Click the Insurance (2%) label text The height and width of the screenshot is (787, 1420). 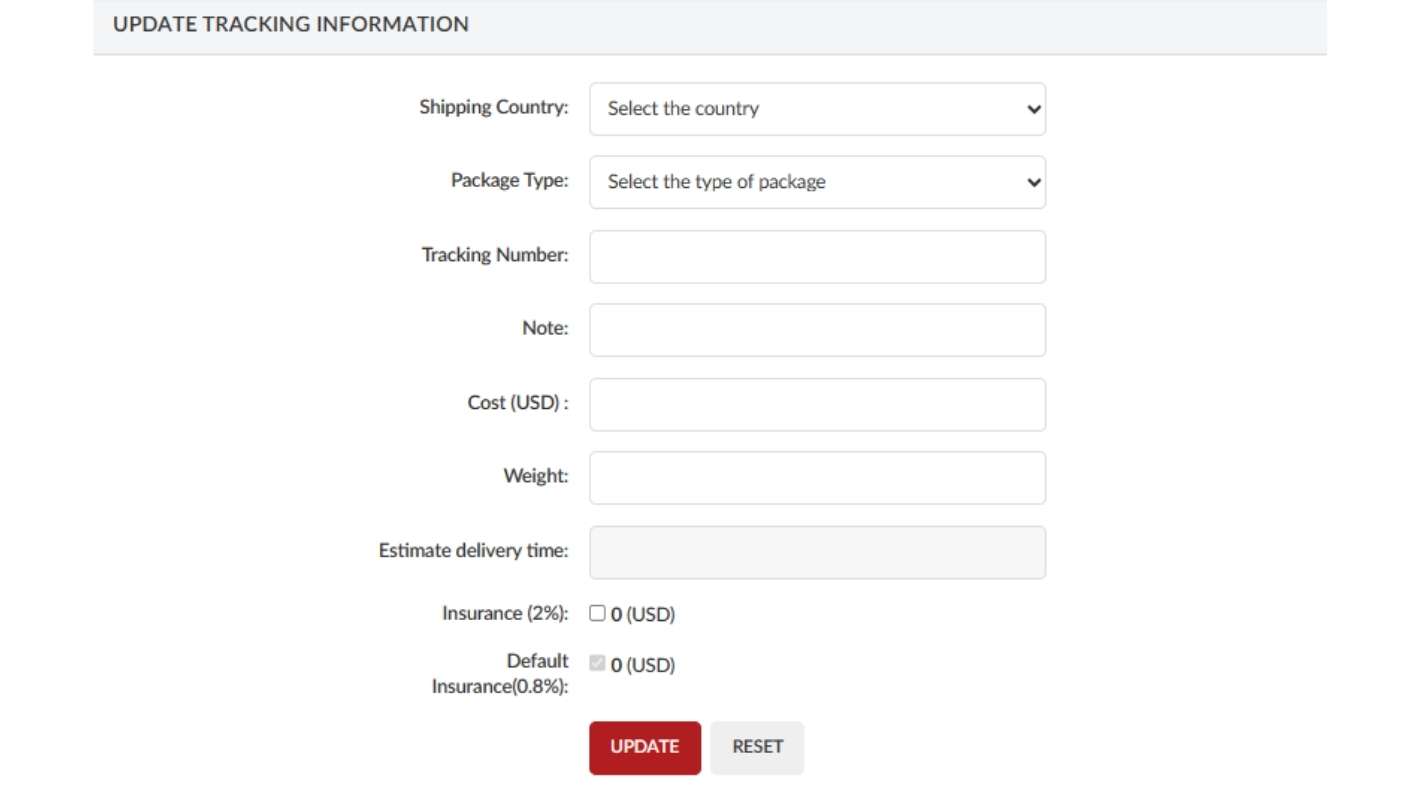pyautogui.click(x=504, y=613)
